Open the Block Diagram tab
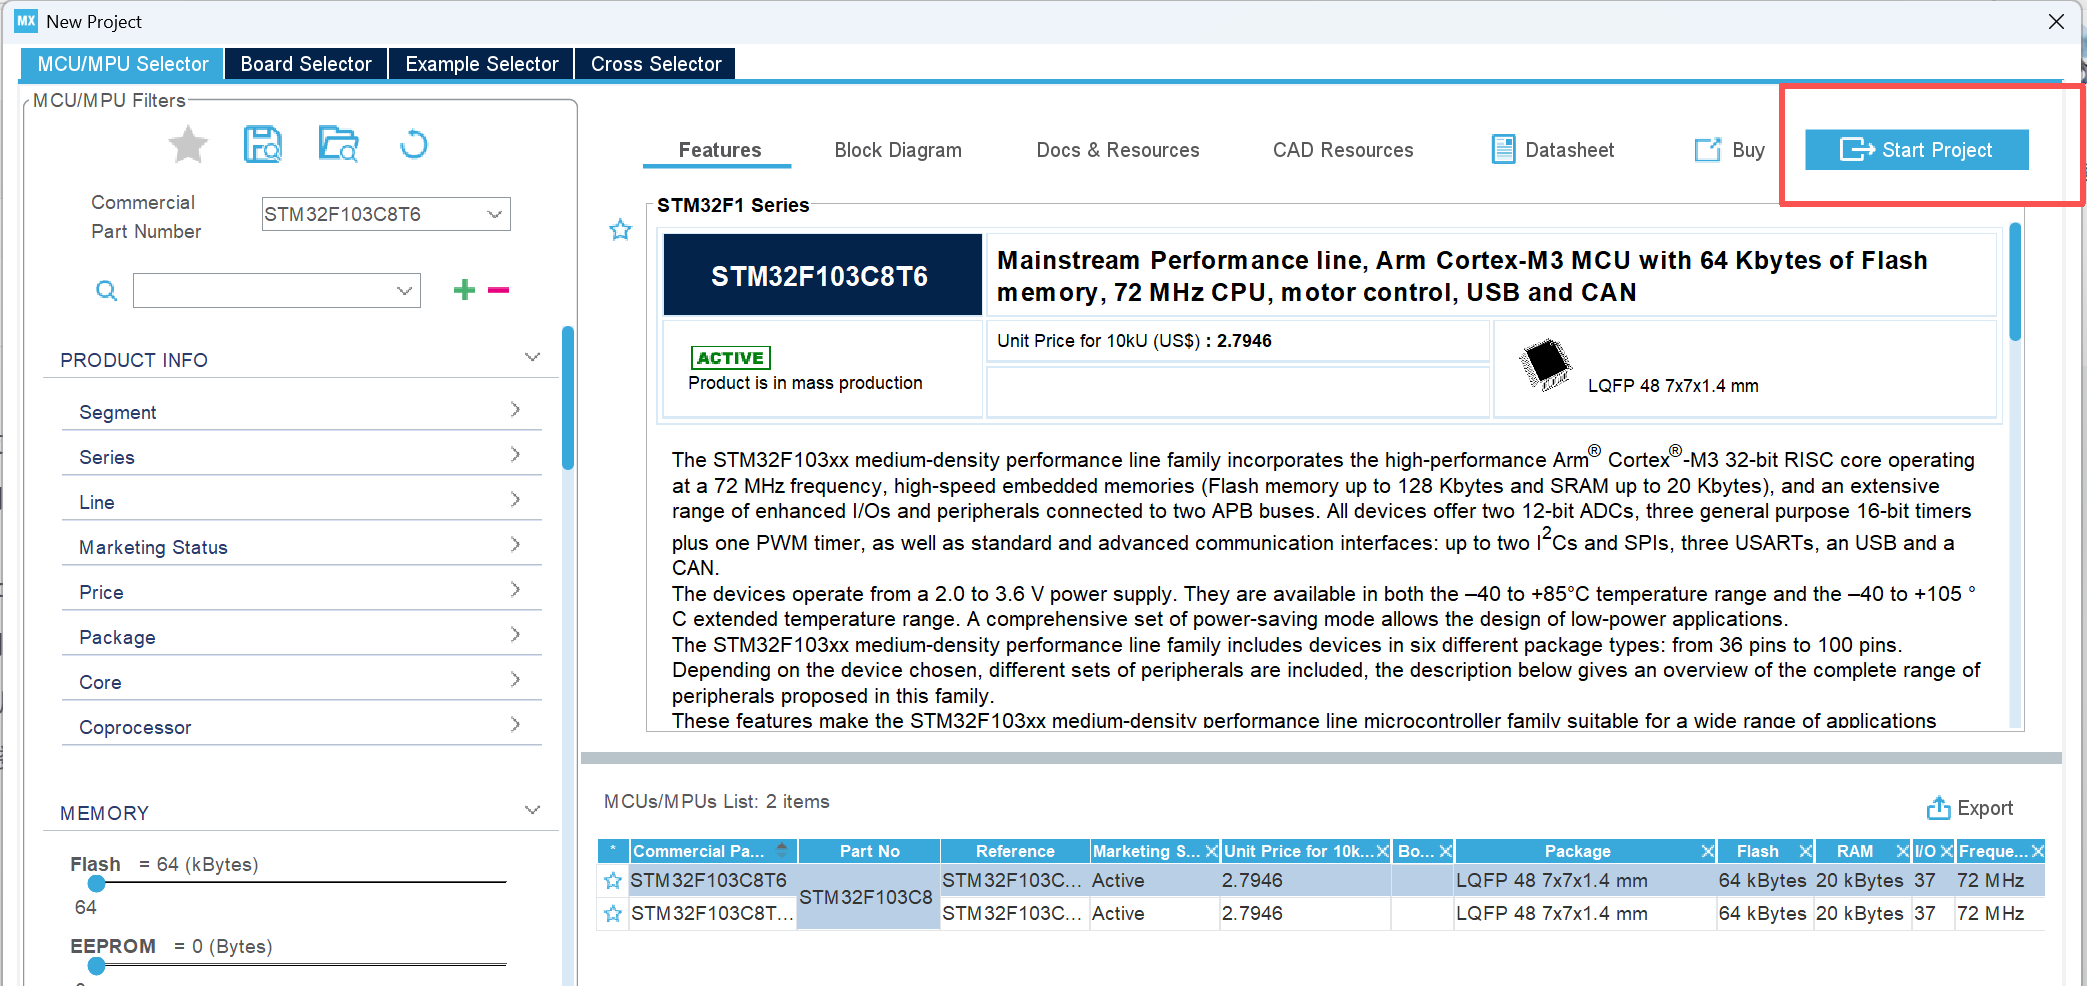This screenshot has height=986, width=2087. tap(898, 150)
